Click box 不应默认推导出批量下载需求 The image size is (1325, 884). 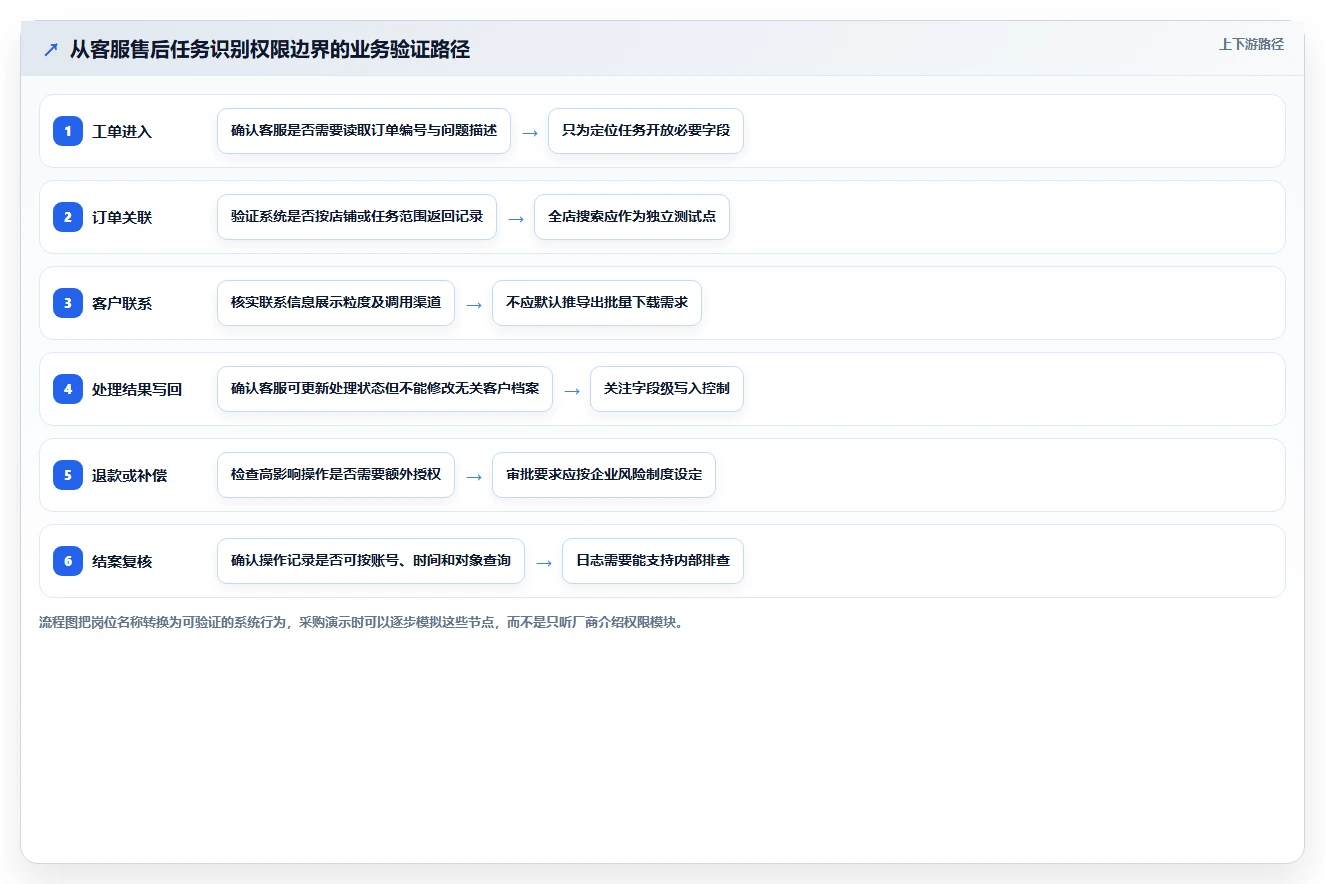[597, 303]
